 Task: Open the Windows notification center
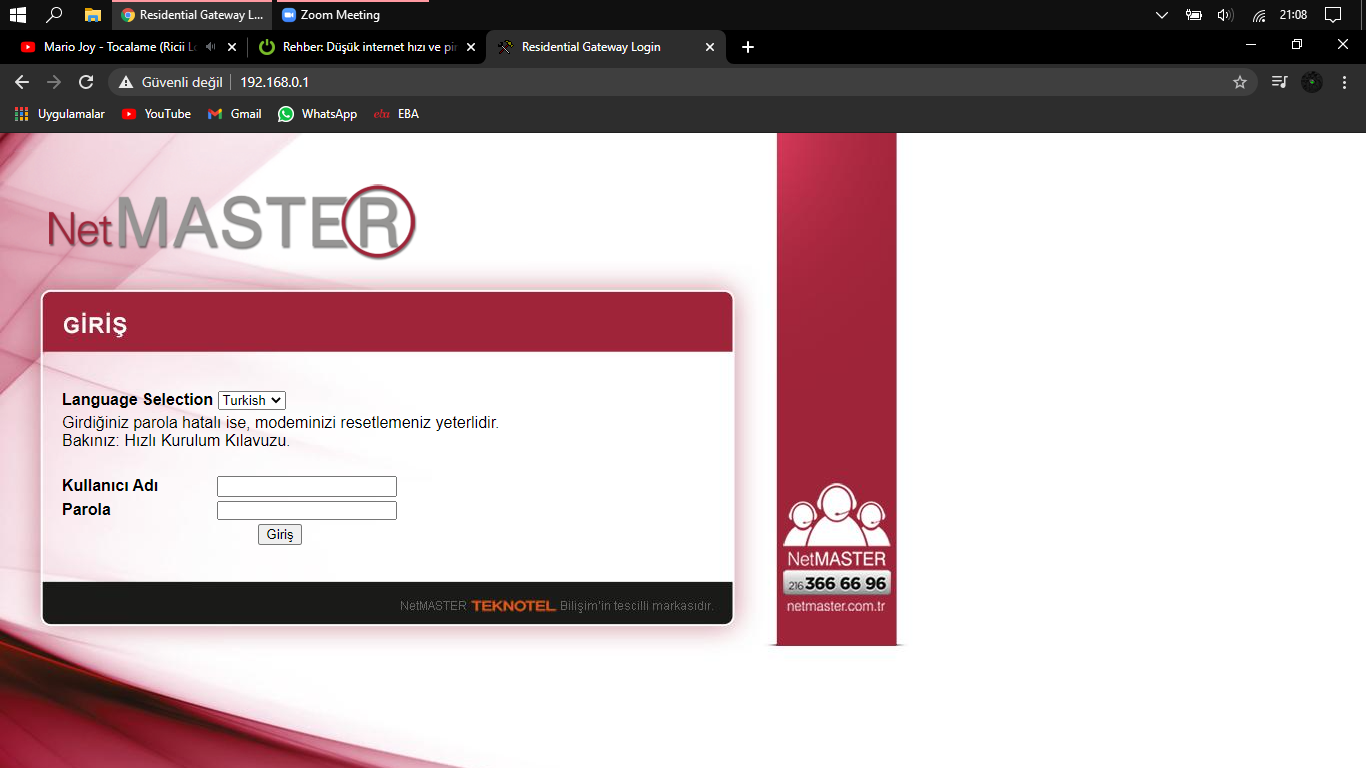pos(1332,15)
